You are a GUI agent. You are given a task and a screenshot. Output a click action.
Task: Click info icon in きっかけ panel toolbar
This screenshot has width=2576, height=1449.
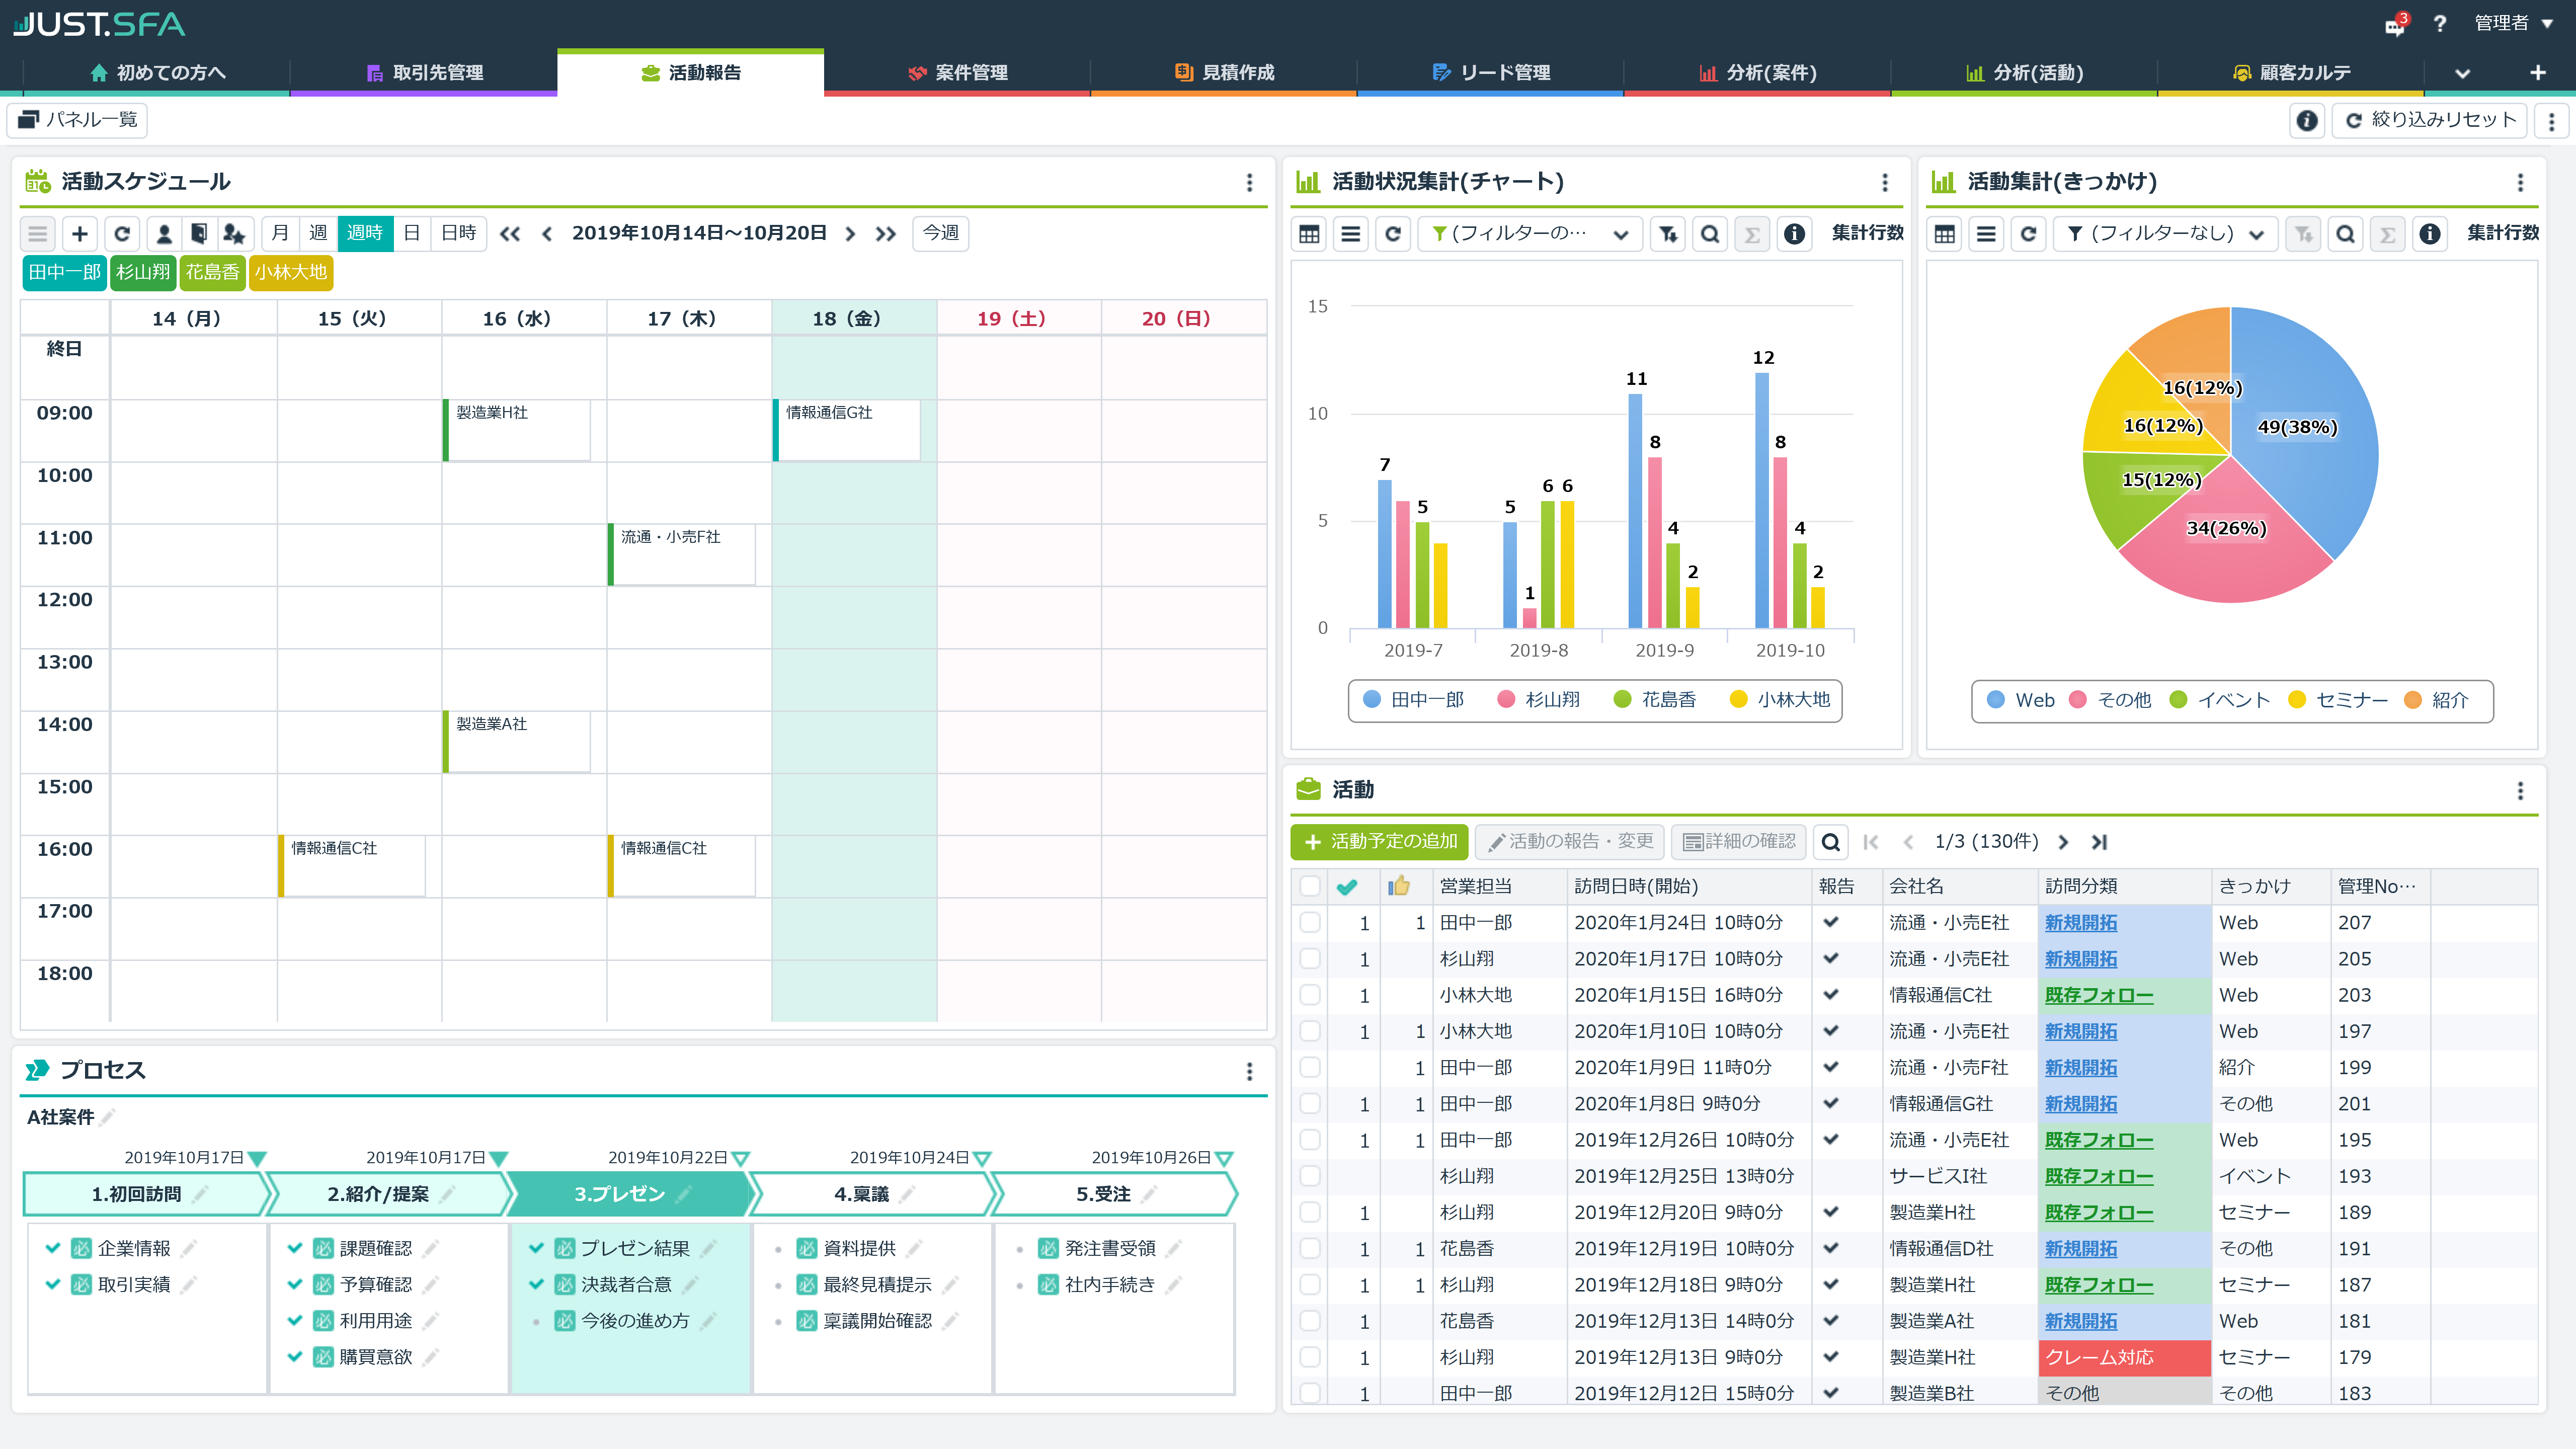pyautogui.click(x=2430, y=234)
